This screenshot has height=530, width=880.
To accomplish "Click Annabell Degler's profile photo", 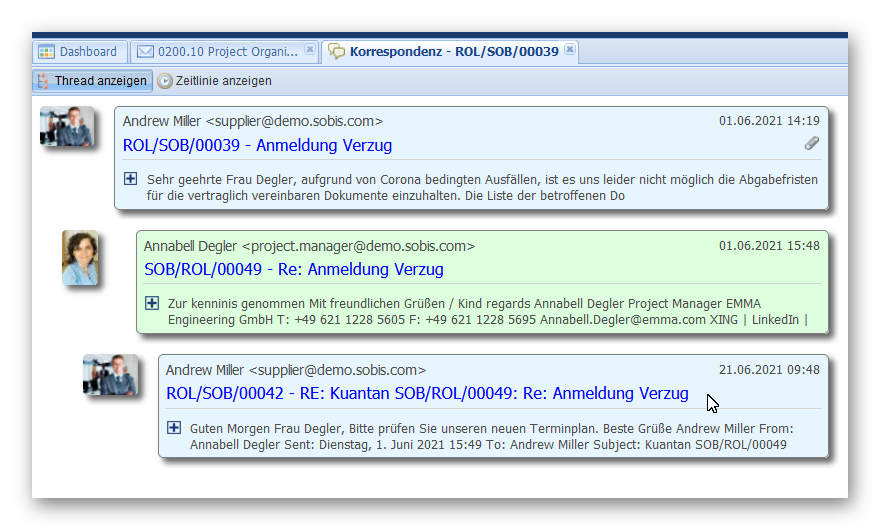I will tap(80, 257).
